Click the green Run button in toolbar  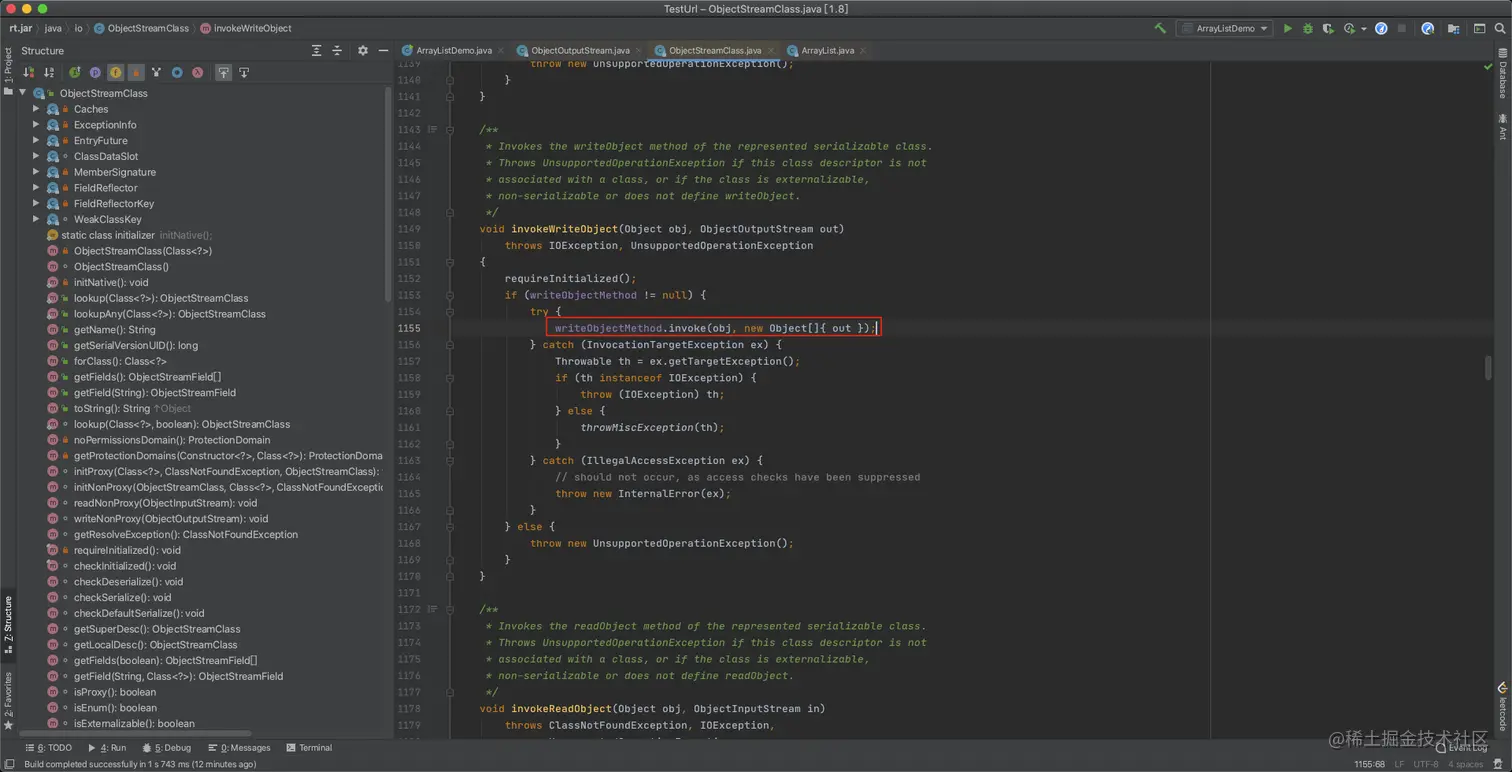coord(1287,29)
